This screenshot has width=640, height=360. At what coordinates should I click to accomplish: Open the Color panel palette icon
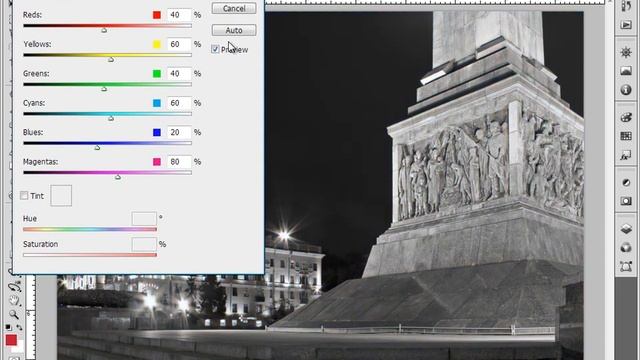tap(626, 118)
